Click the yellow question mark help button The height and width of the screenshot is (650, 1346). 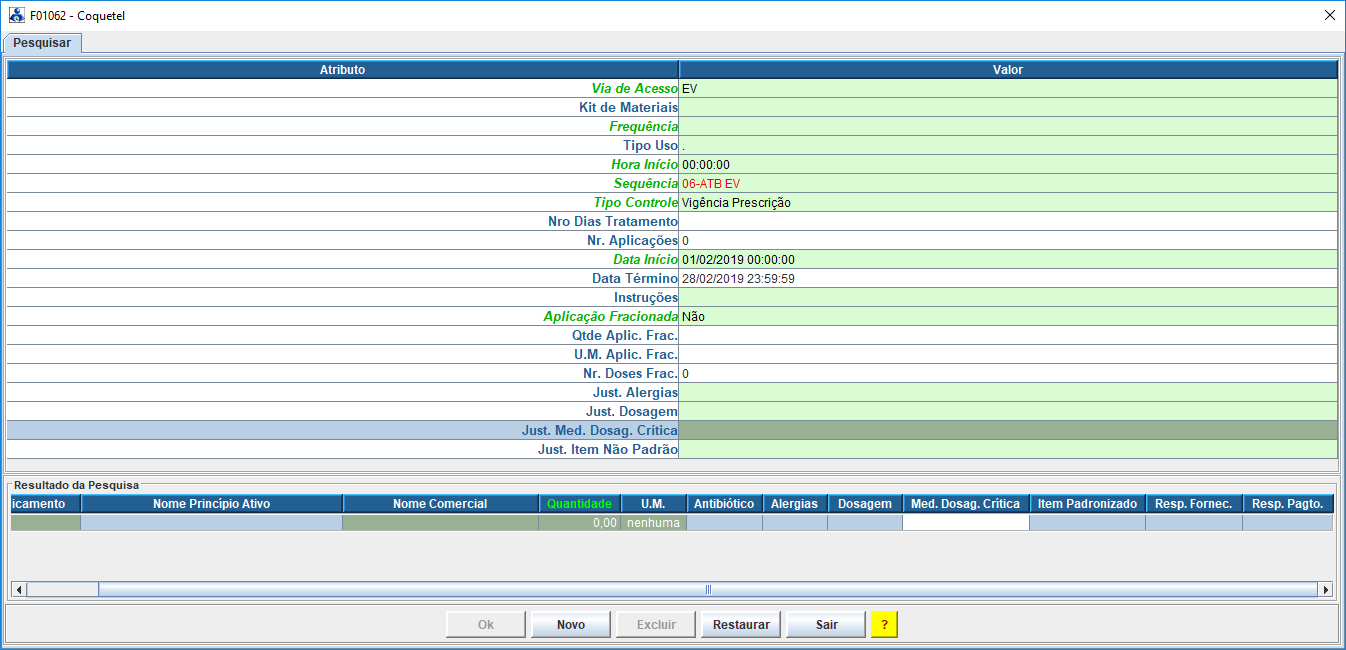884,624
